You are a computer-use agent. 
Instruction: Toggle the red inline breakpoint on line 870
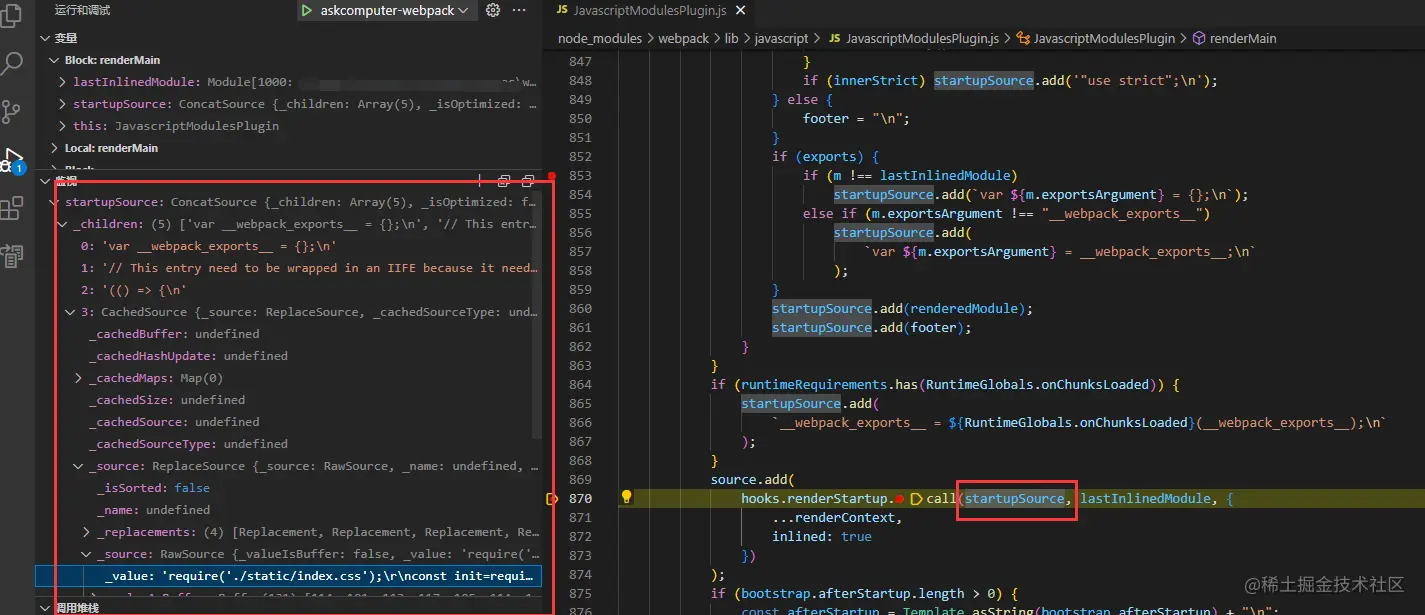click(x=900, y=498)
